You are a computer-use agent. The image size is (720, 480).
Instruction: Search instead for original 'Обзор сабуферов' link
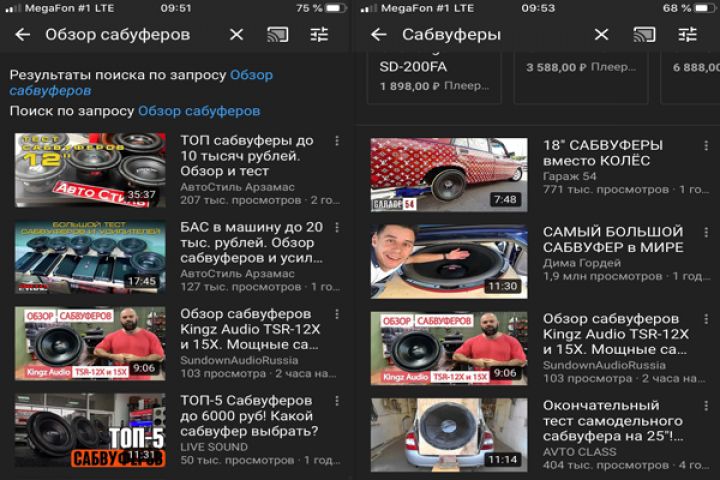click(x=199, y=111)
